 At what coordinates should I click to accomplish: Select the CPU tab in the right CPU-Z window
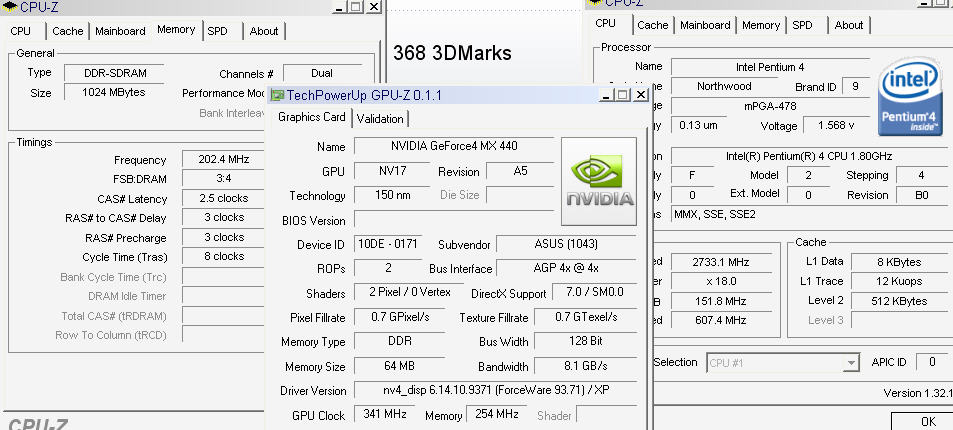605,23
